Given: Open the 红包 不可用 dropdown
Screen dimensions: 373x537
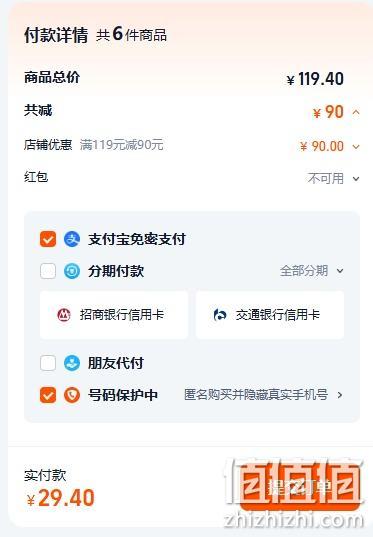Looking at the screenshot, I should coord(356,178).
